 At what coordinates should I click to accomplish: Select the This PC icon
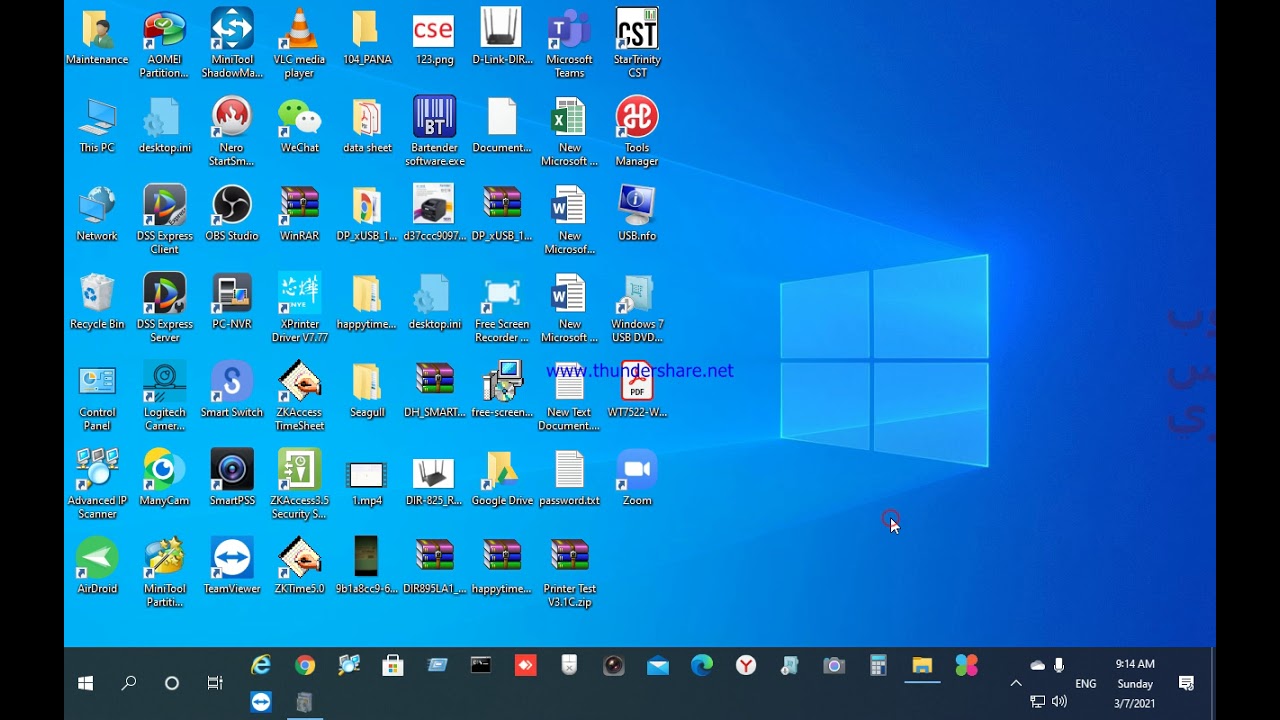[97, 125]
